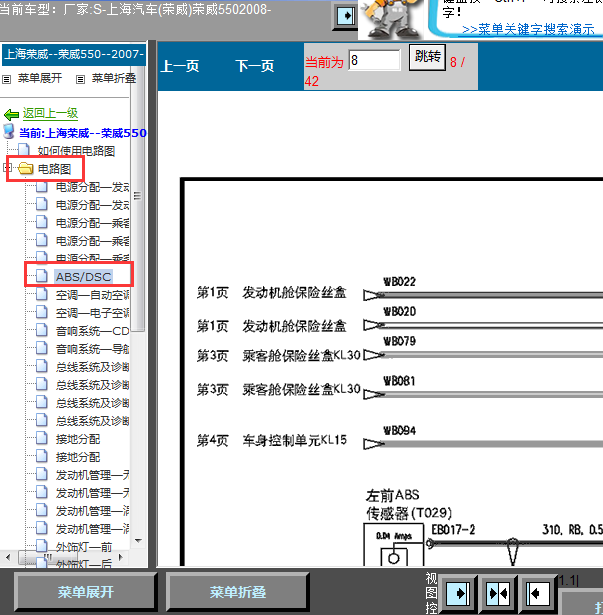603x615 pixels.
Task: Open 音响系统—导航 circuit page
Action: pyautogui.click(x=93, y=349)
